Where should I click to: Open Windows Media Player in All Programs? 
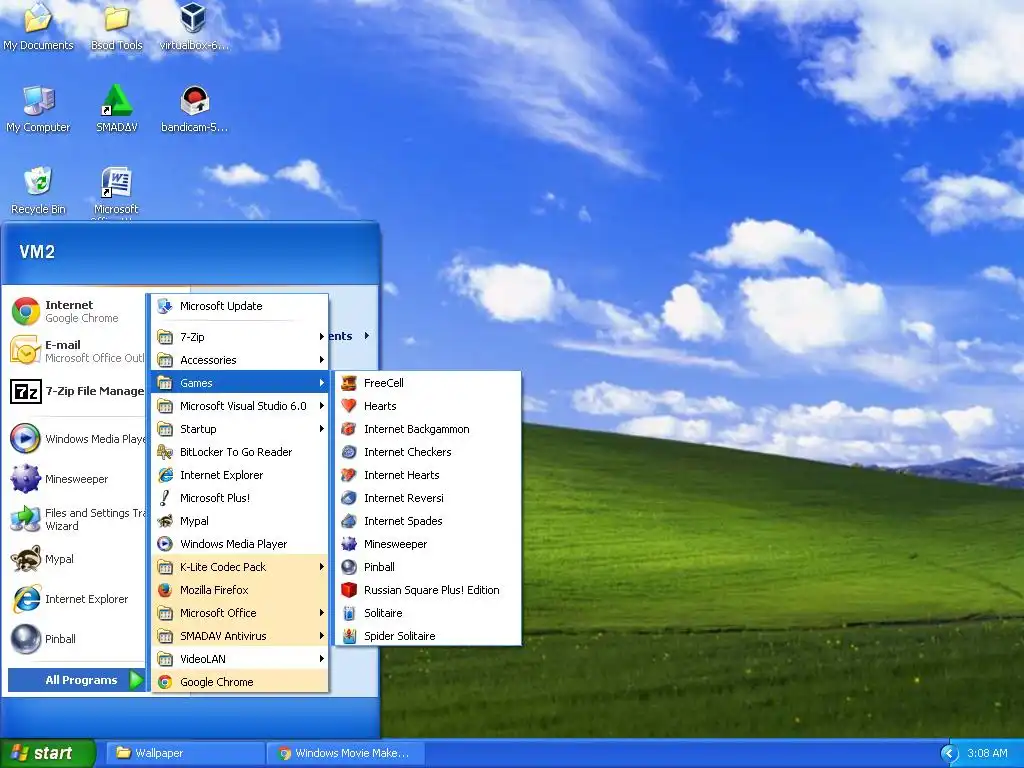point(240,544)
